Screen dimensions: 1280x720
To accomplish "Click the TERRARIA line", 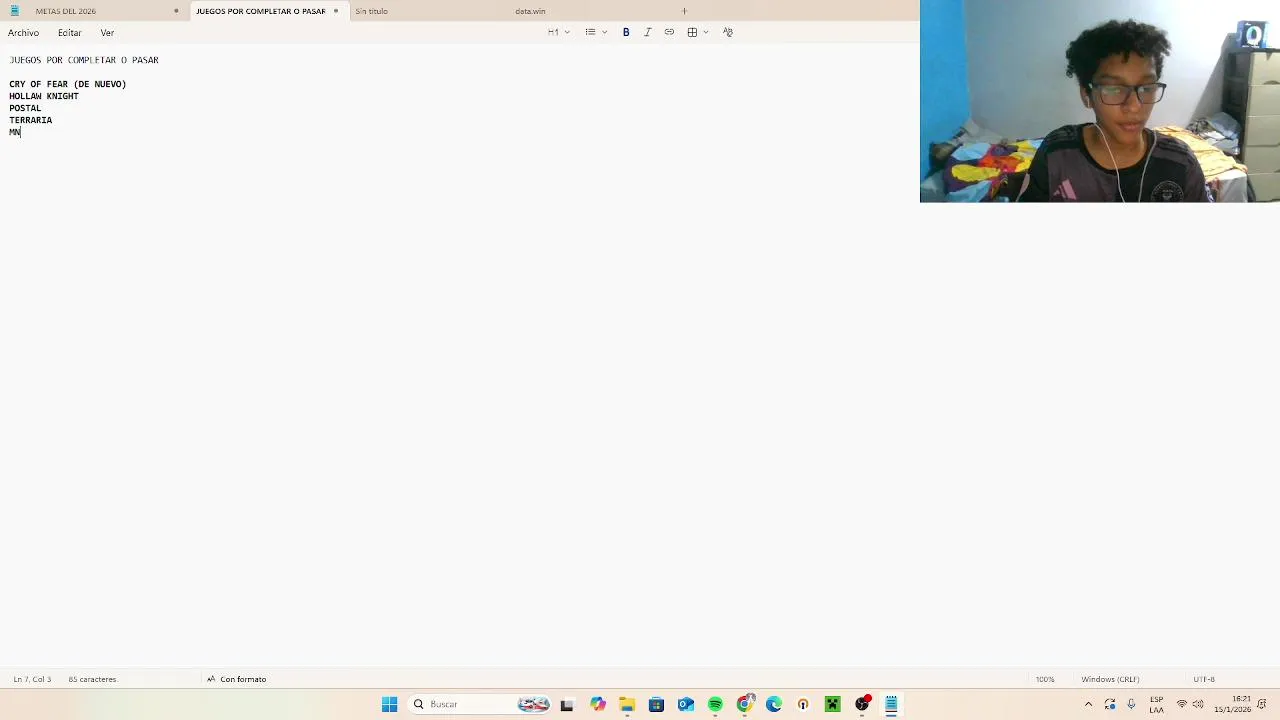I will pos(31,120).
